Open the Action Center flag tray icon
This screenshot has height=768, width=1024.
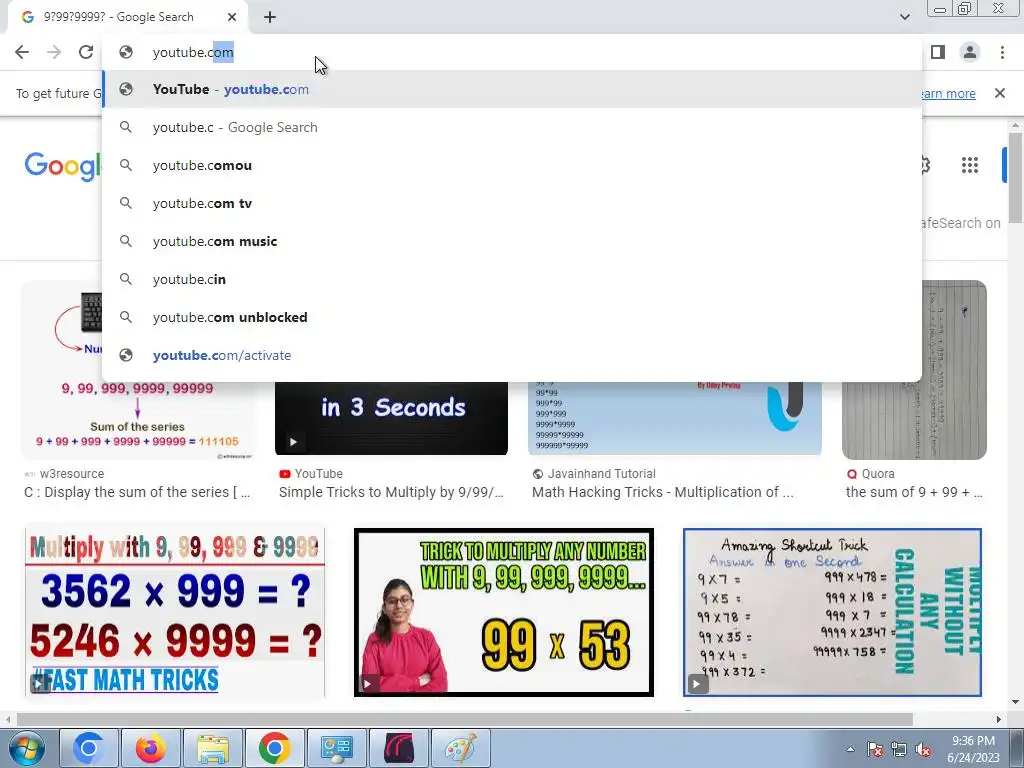pyautogui.click(x=875, y=749)
